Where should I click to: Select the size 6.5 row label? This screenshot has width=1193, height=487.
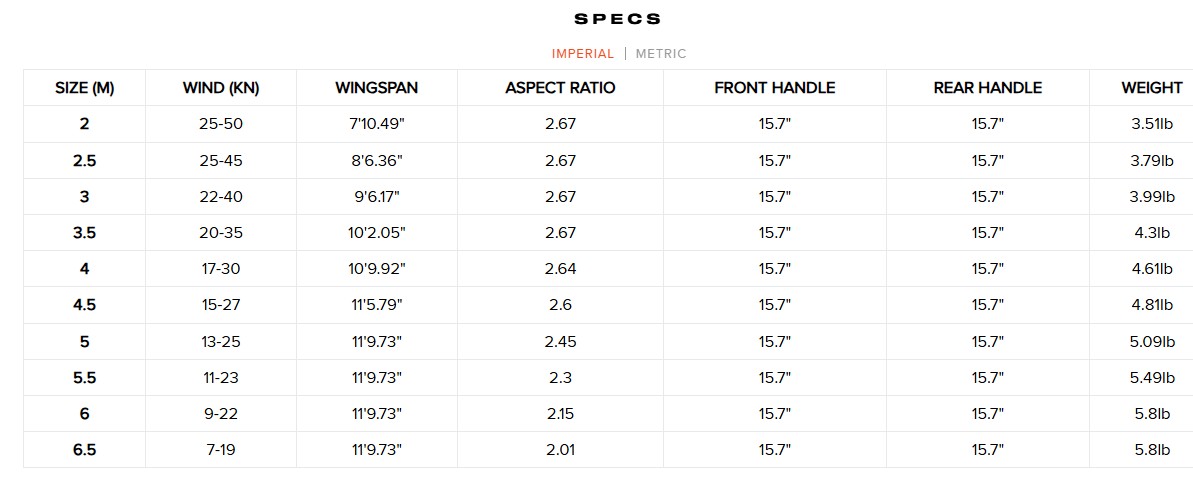(84, 450)
